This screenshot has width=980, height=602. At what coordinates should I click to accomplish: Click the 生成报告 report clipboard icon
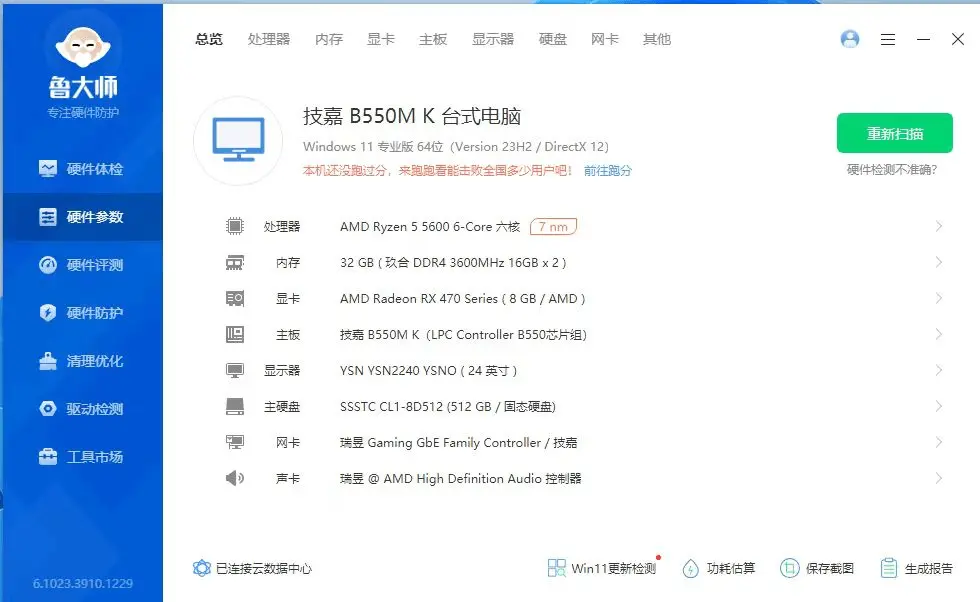[889, 568]
